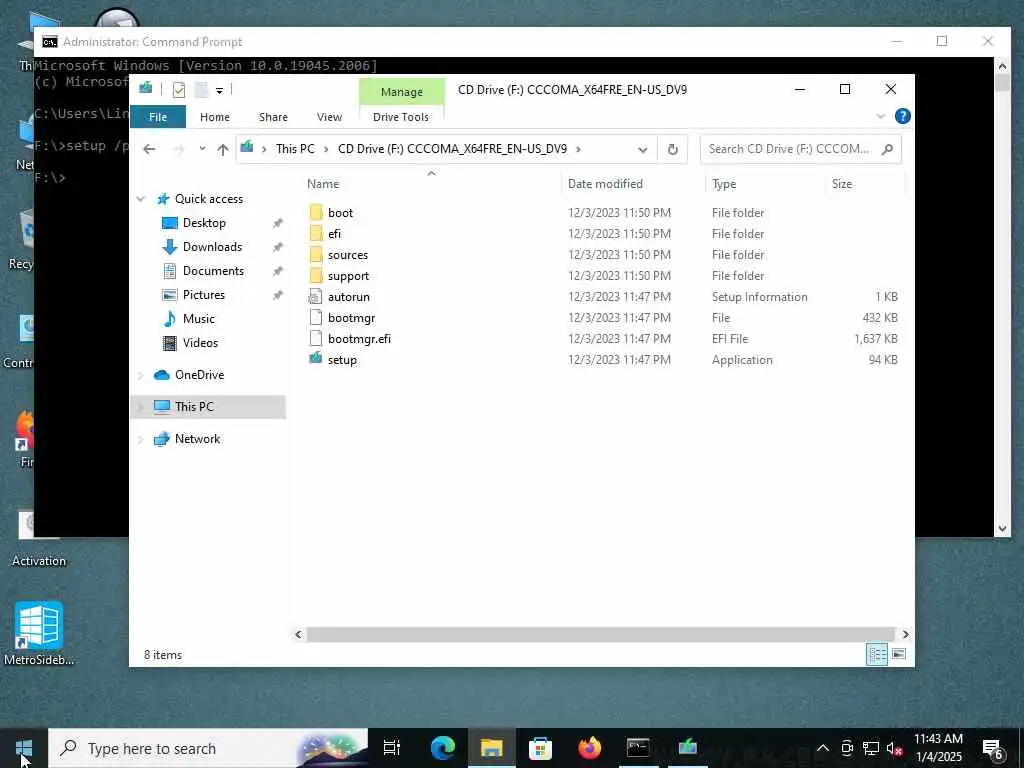The width and height of the screenshot is (1024, 768).
Task: Open the efi folder
Action: (x=334, y=234)
